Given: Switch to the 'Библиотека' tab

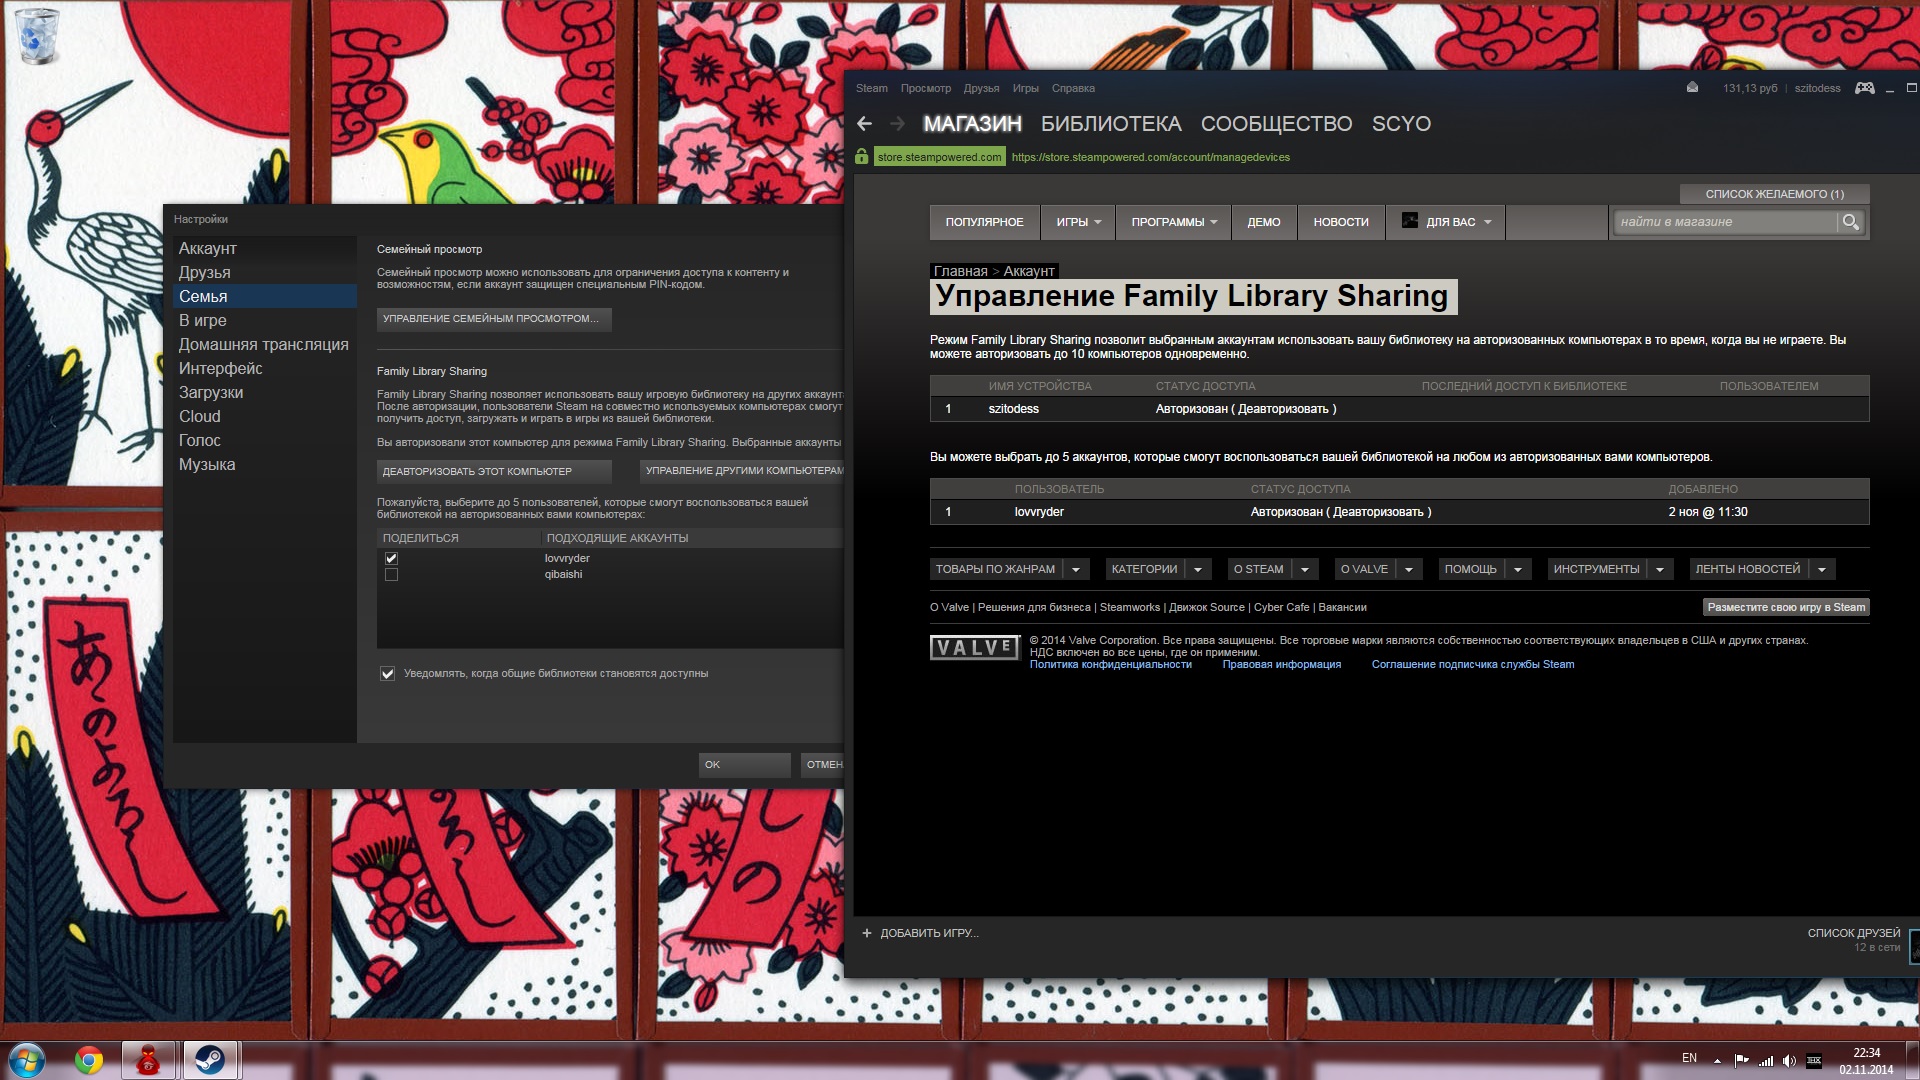Looking at the screenshot, I should [1111, 124].
